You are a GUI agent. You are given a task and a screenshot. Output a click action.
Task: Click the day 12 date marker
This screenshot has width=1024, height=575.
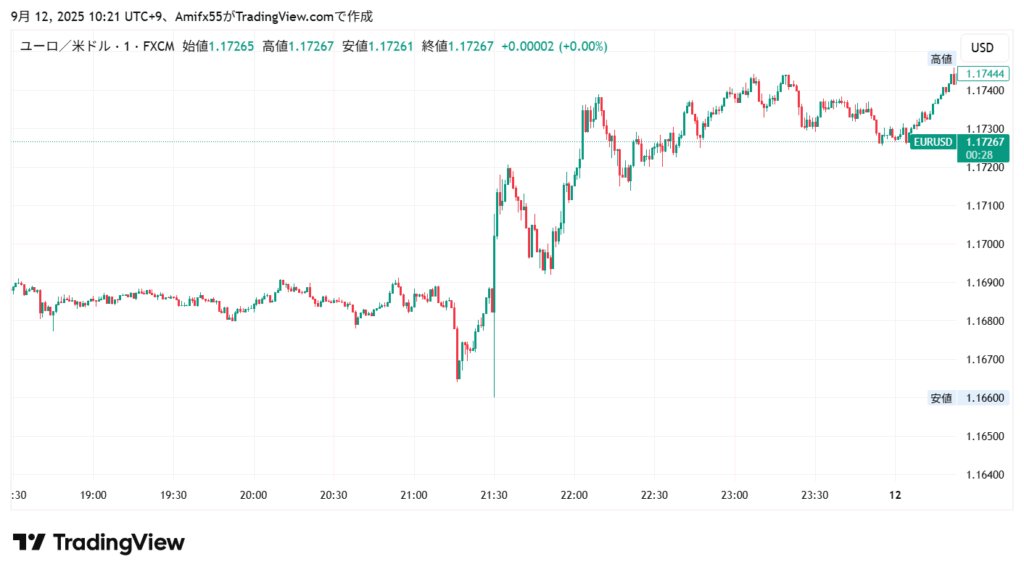pos(896,495)
